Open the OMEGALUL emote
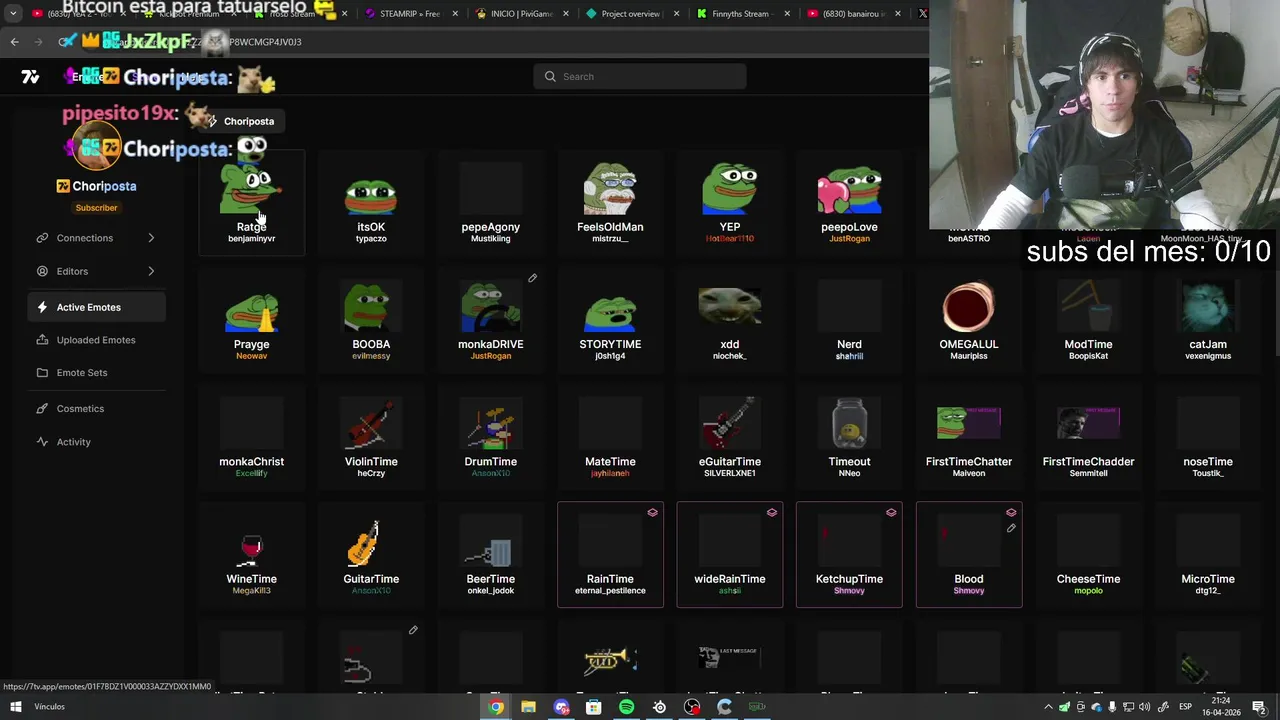Image resolution: width=1280 pixels, height=720 pixels. (x=969, y=320)
